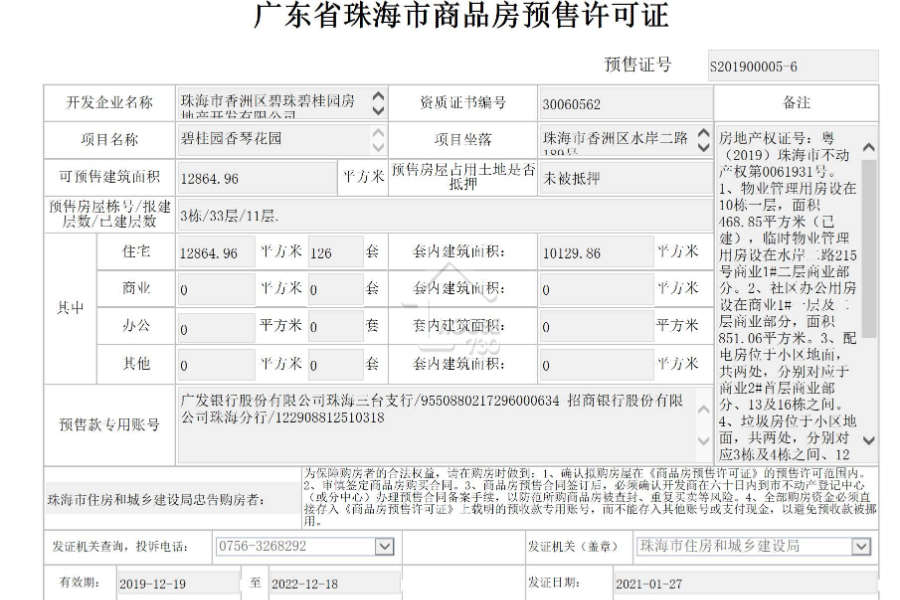
Task: Click the project location field's up arrow
Action: [x=704, y=133]
